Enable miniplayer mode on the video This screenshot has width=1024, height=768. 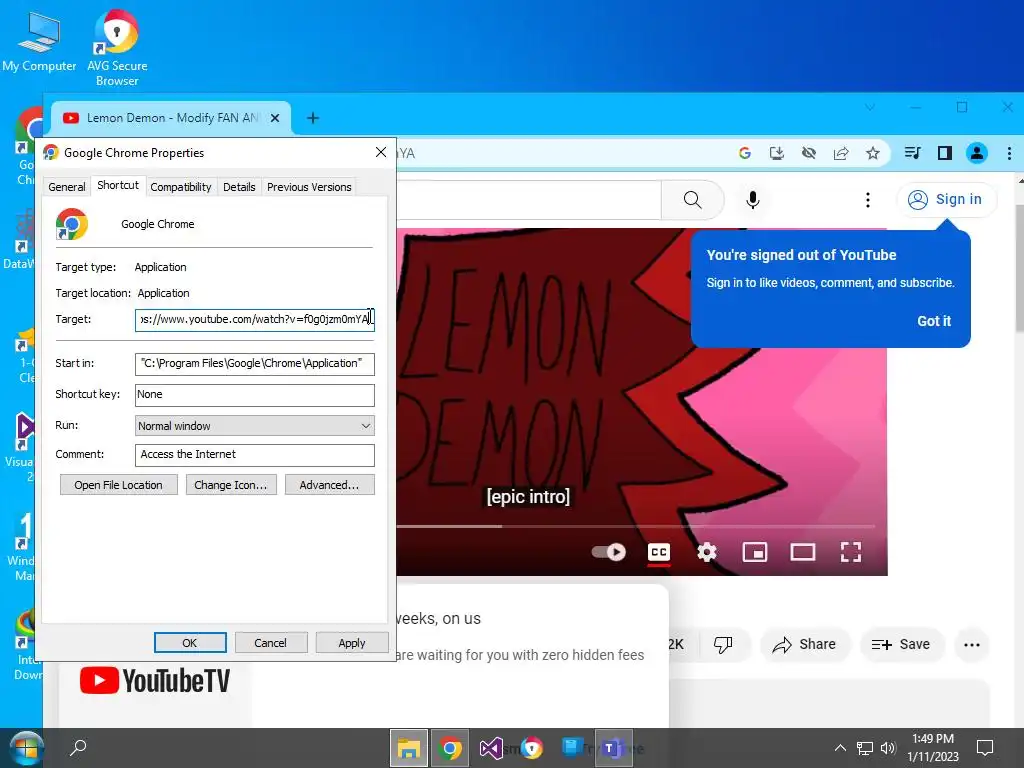point(754,552)
